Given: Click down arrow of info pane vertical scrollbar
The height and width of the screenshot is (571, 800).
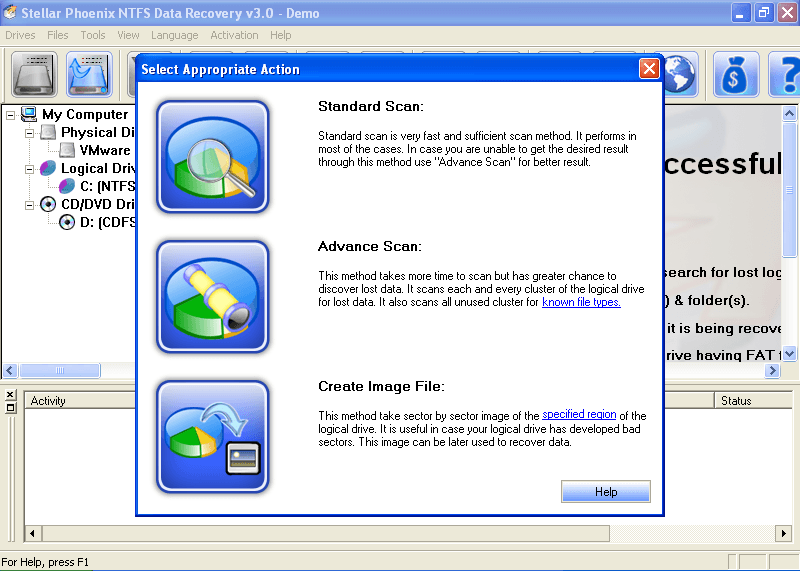Looking at the screenshot, I should tap(789, 354).
